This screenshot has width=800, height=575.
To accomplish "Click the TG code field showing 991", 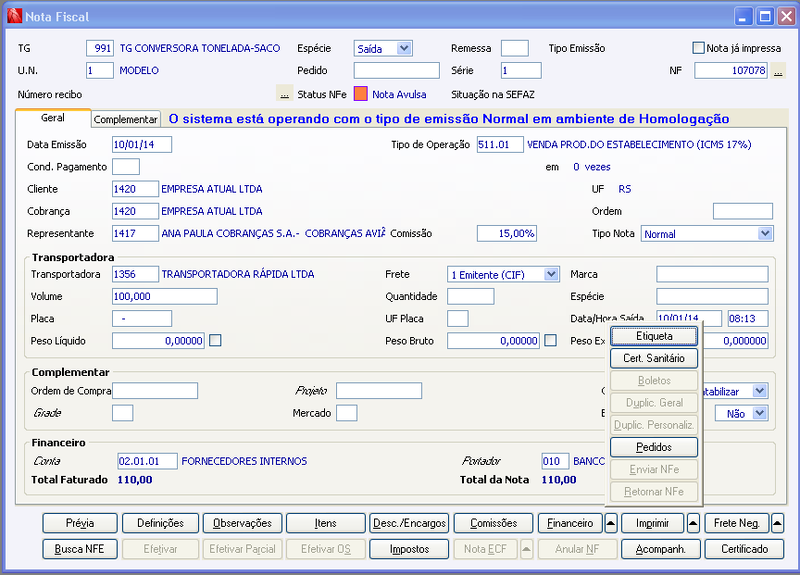I will pos(100,48).
